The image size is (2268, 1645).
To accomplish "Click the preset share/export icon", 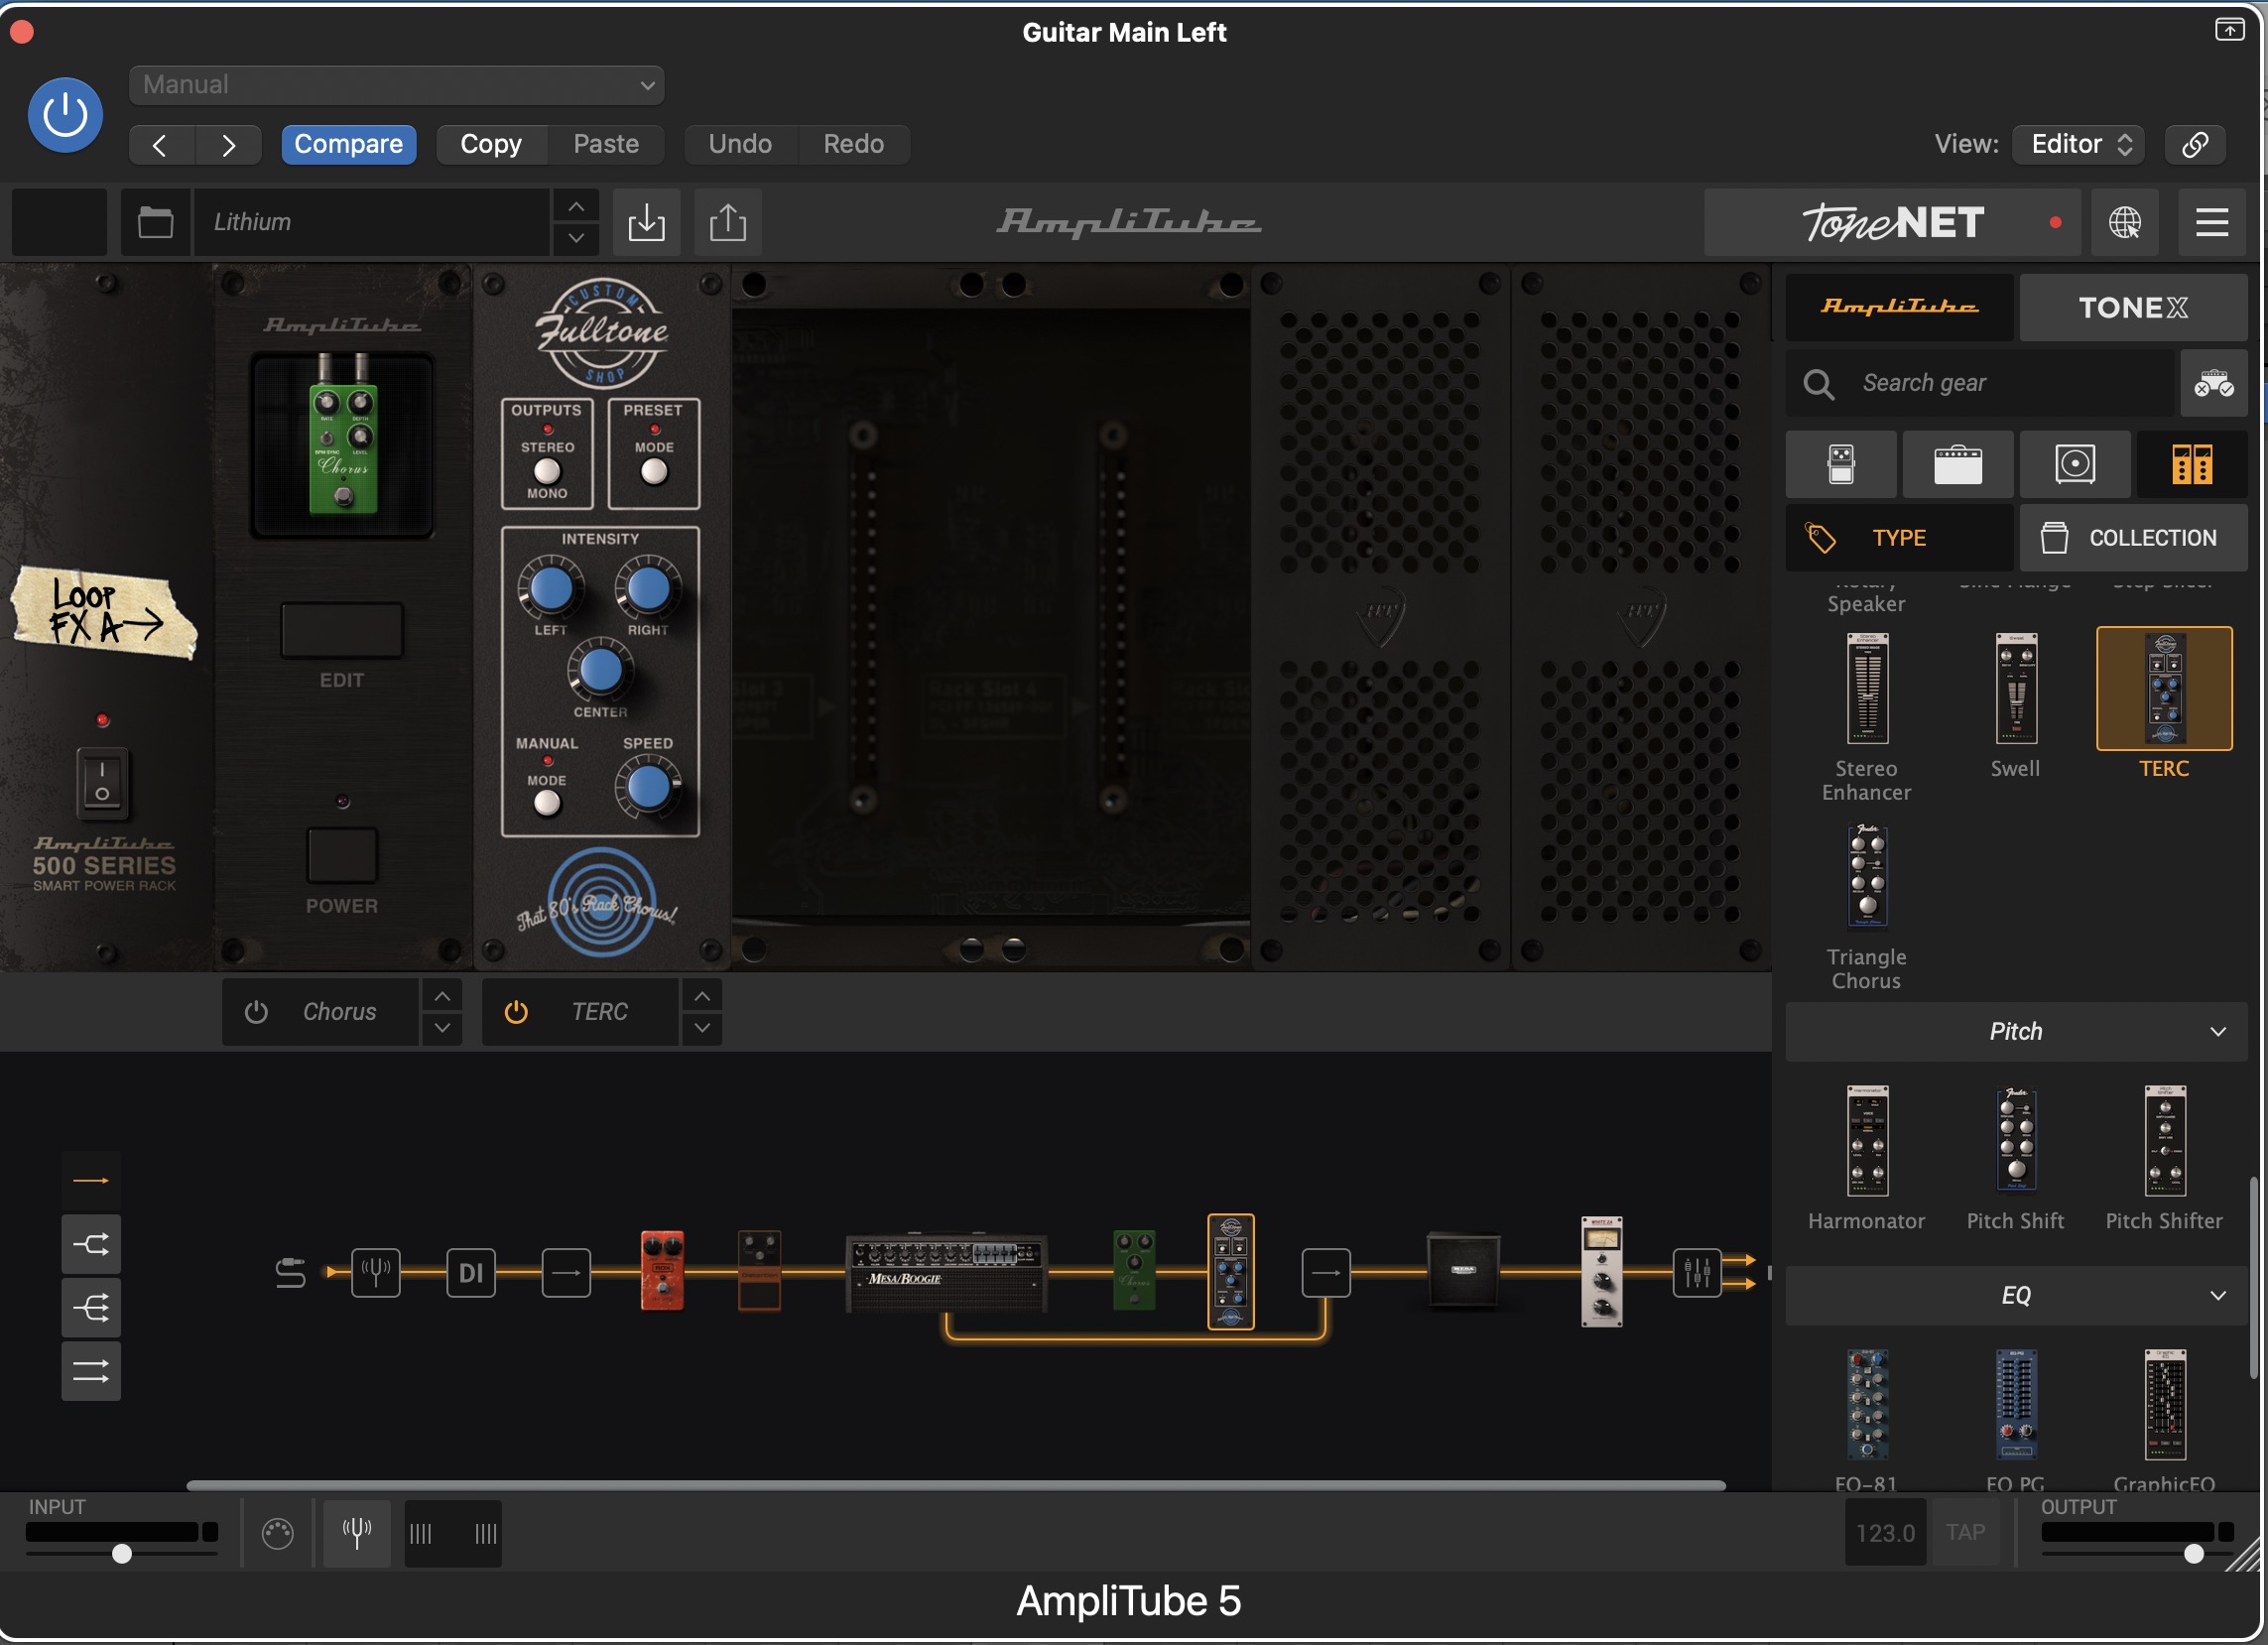I will pos(727,222).
